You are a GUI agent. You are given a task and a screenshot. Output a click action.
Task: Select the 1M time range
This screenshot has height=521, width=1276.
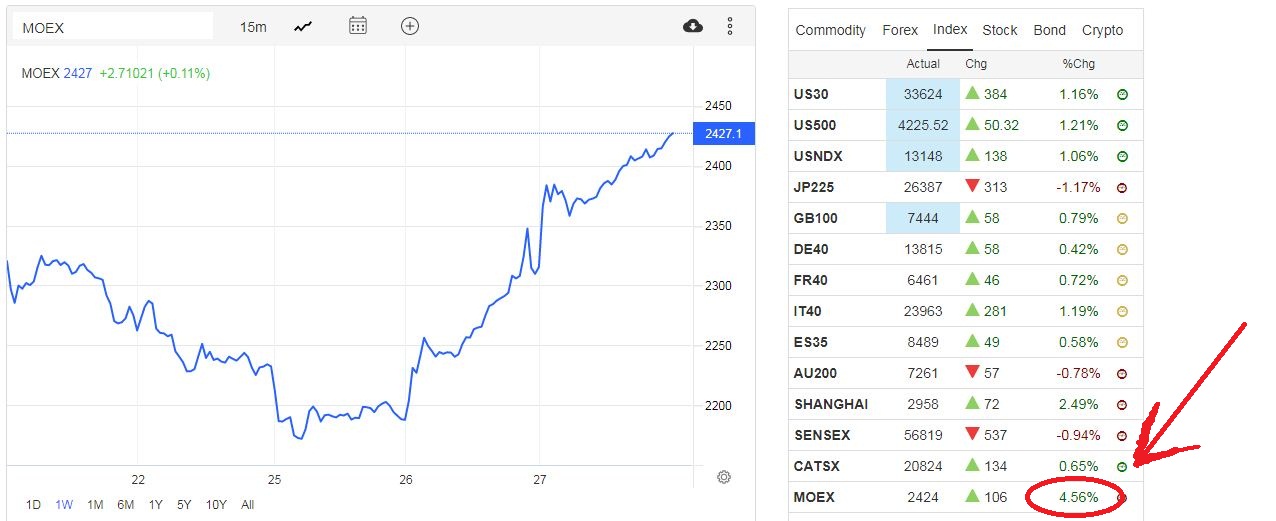(x=95, y=505)
